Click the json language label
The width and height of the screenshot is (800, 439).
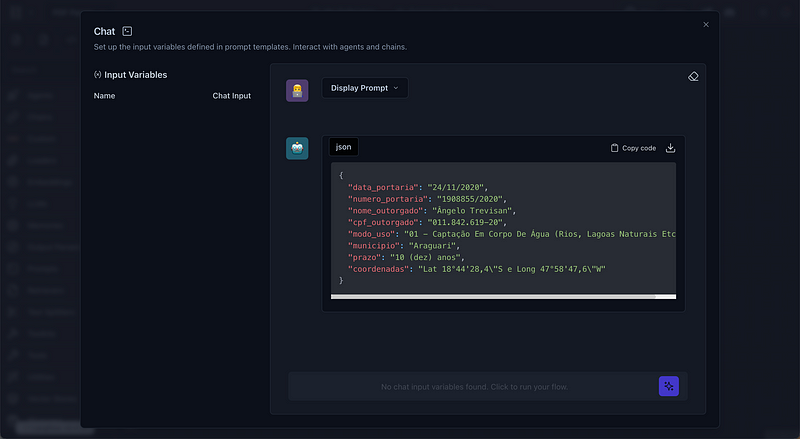tap(343, 147)
